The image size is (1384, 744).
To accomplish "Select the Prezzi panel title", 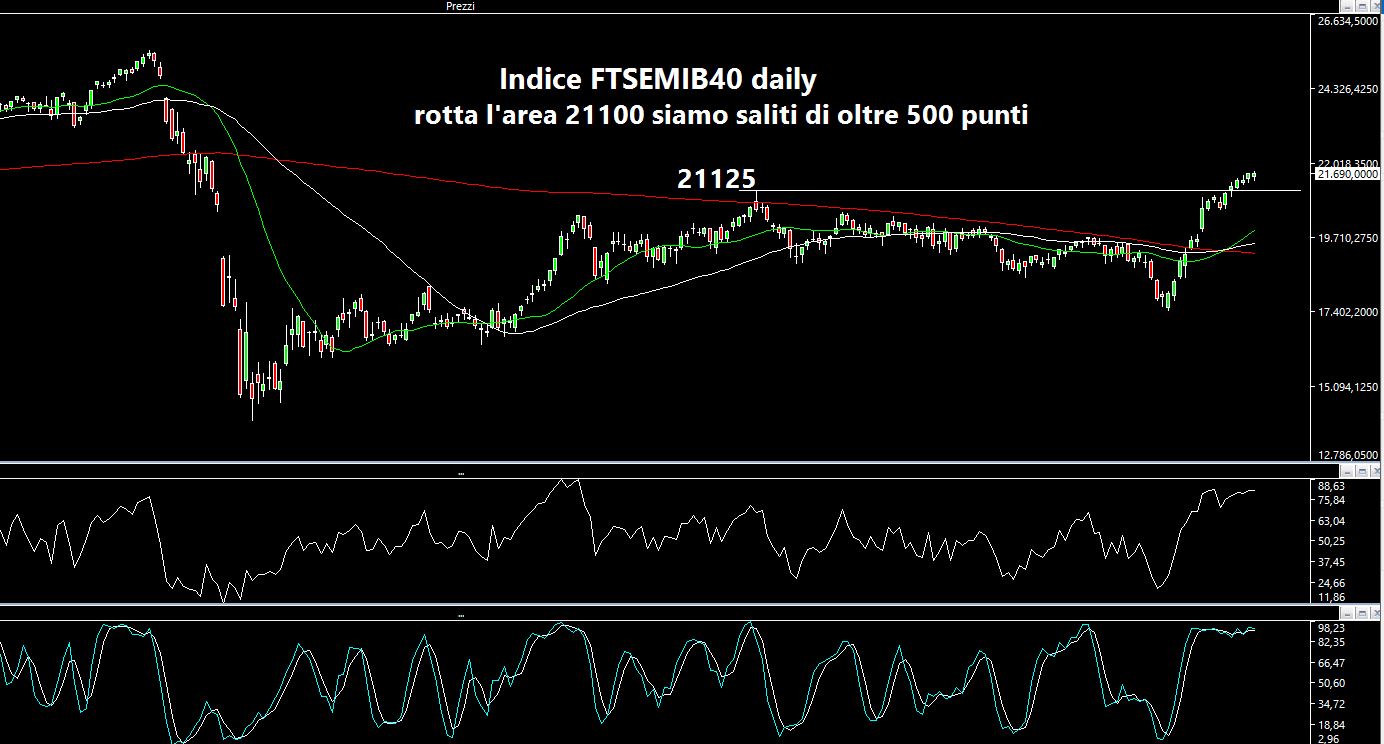I will click(460, 6).
